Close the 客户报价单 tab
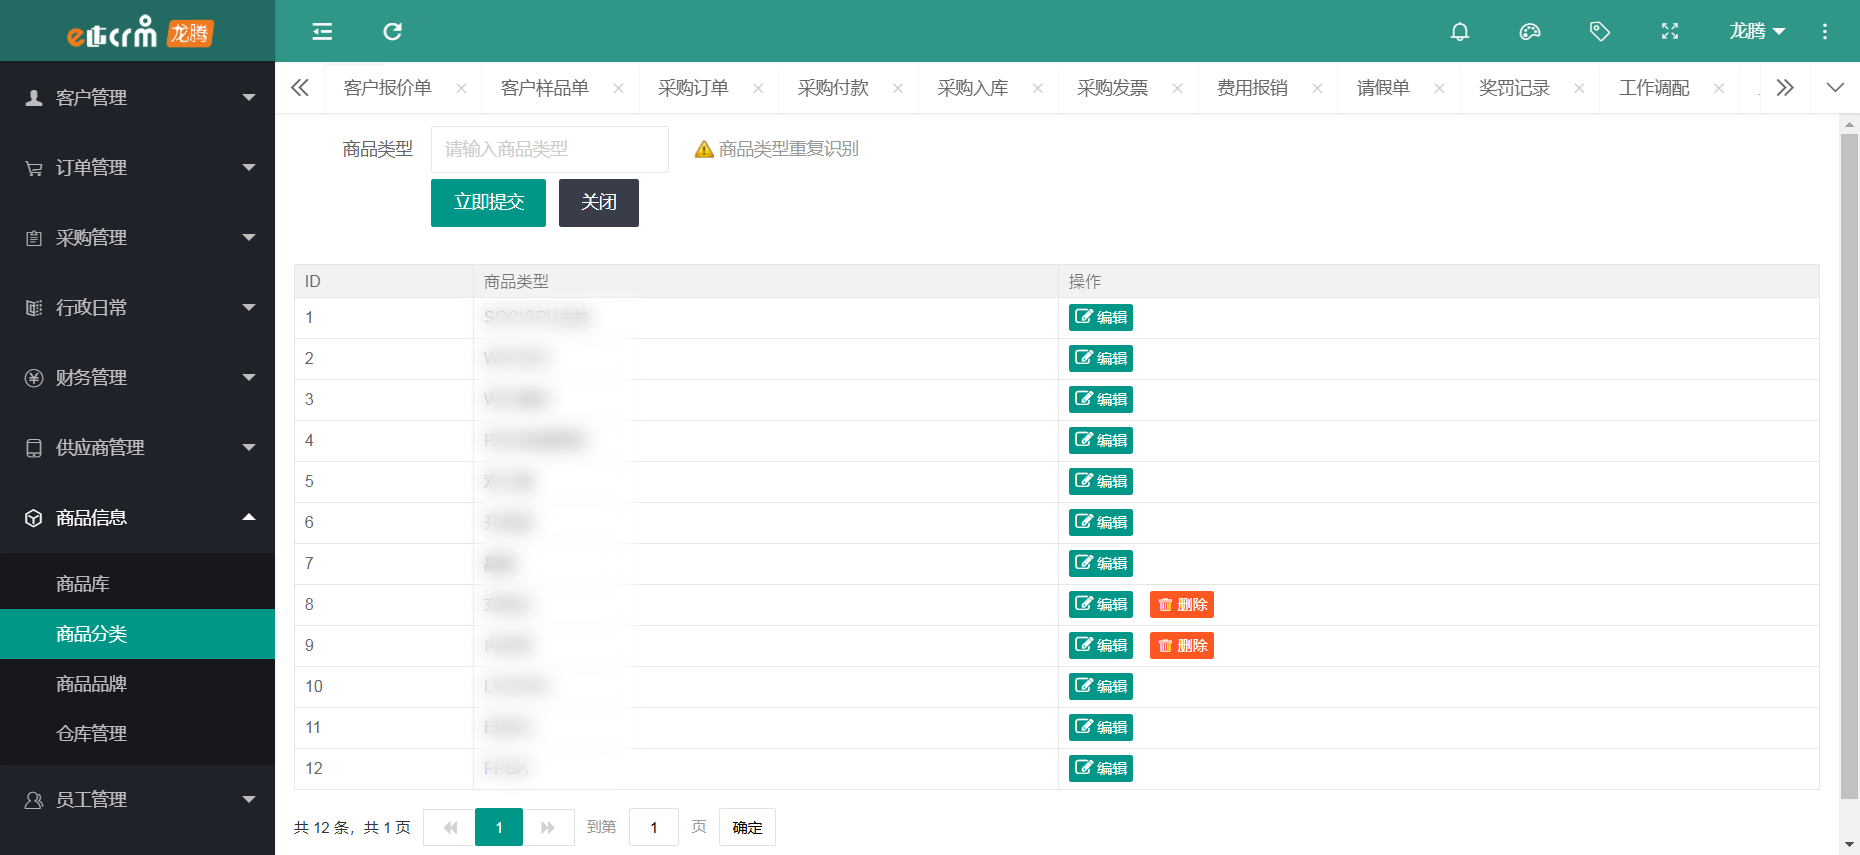This screenshot has width=1860, height=855. 461,89
